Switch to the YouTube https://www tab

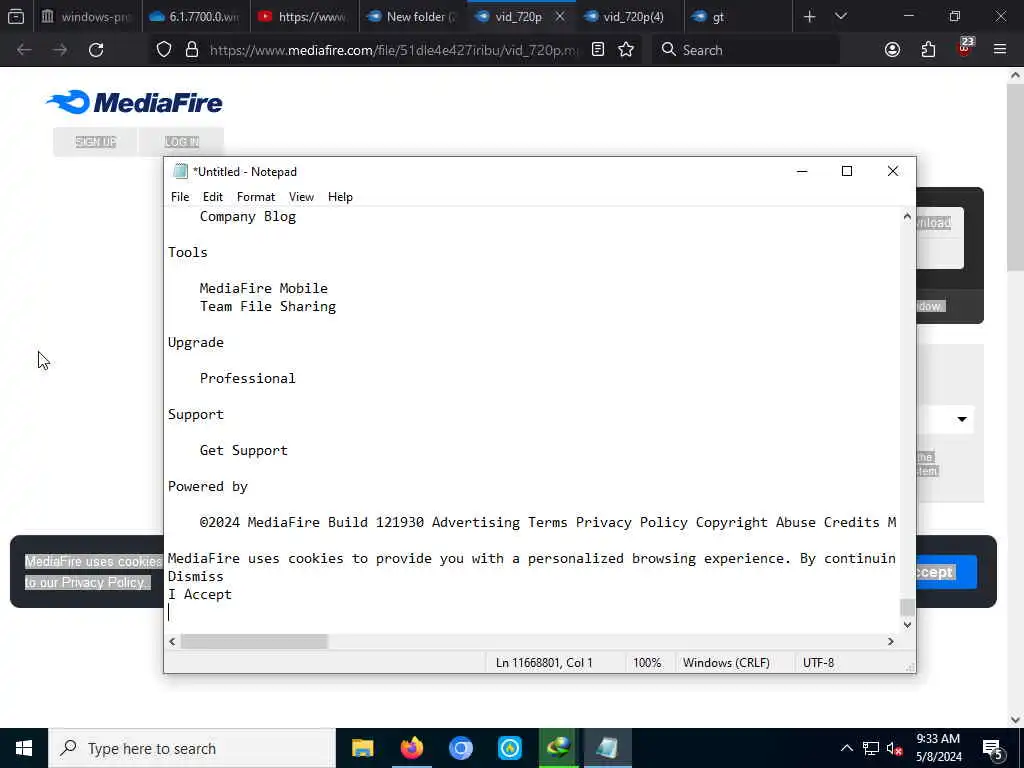(304, 16)
